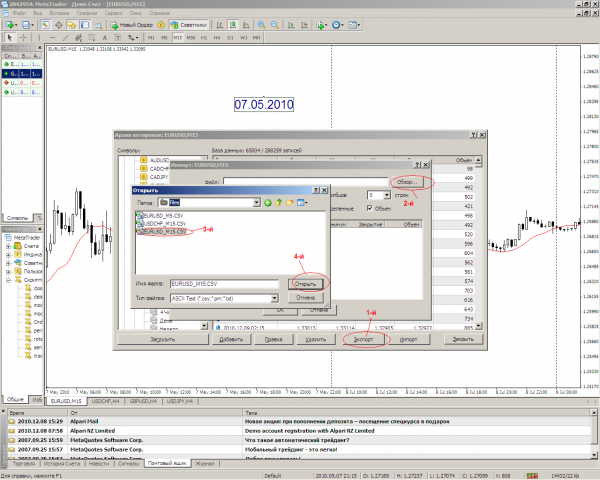Open the Сервис menu
Image resolution: width=600 pixels, height=480 pixels.
(x=113, y=13)
